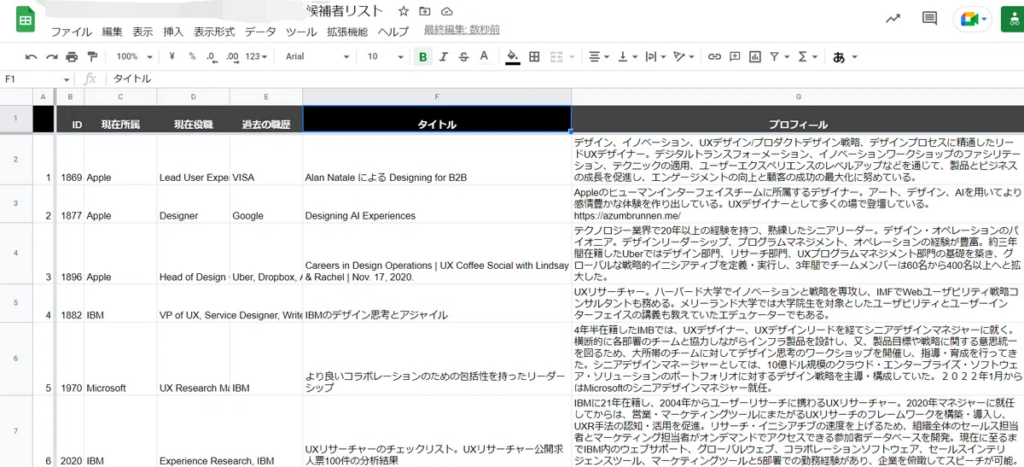Redo the last action
The height and width of the screenshot is (467, 1024).
click(52, 57)
